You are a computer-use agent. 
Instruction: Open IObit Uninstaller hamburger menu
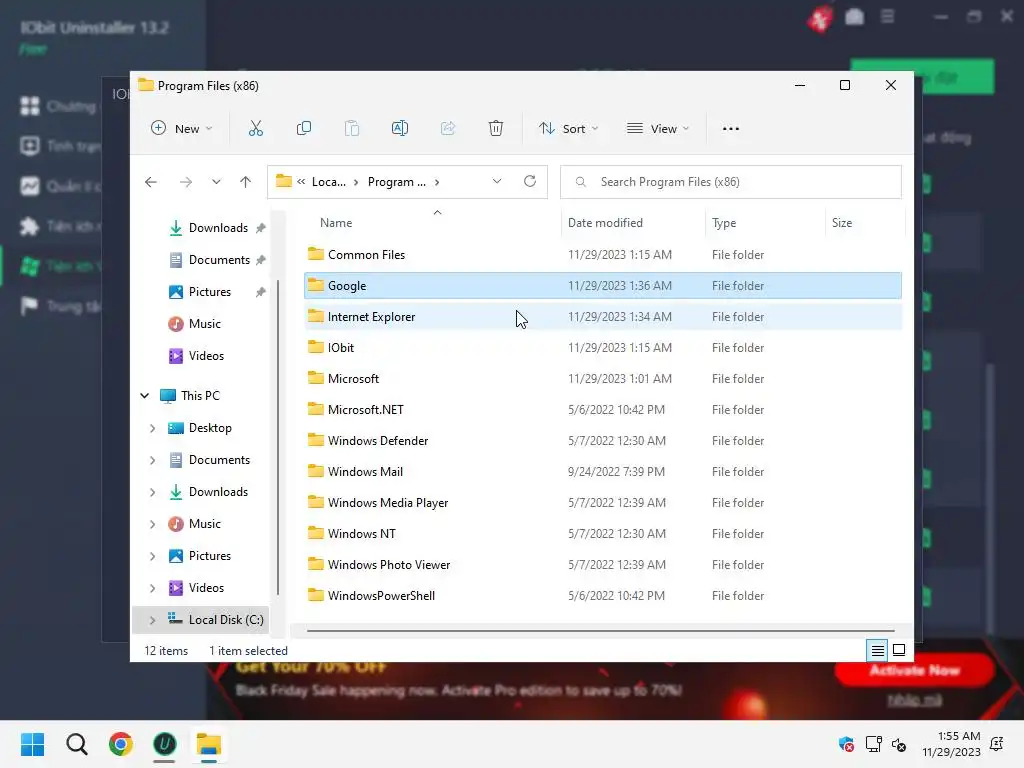point(888,16)
